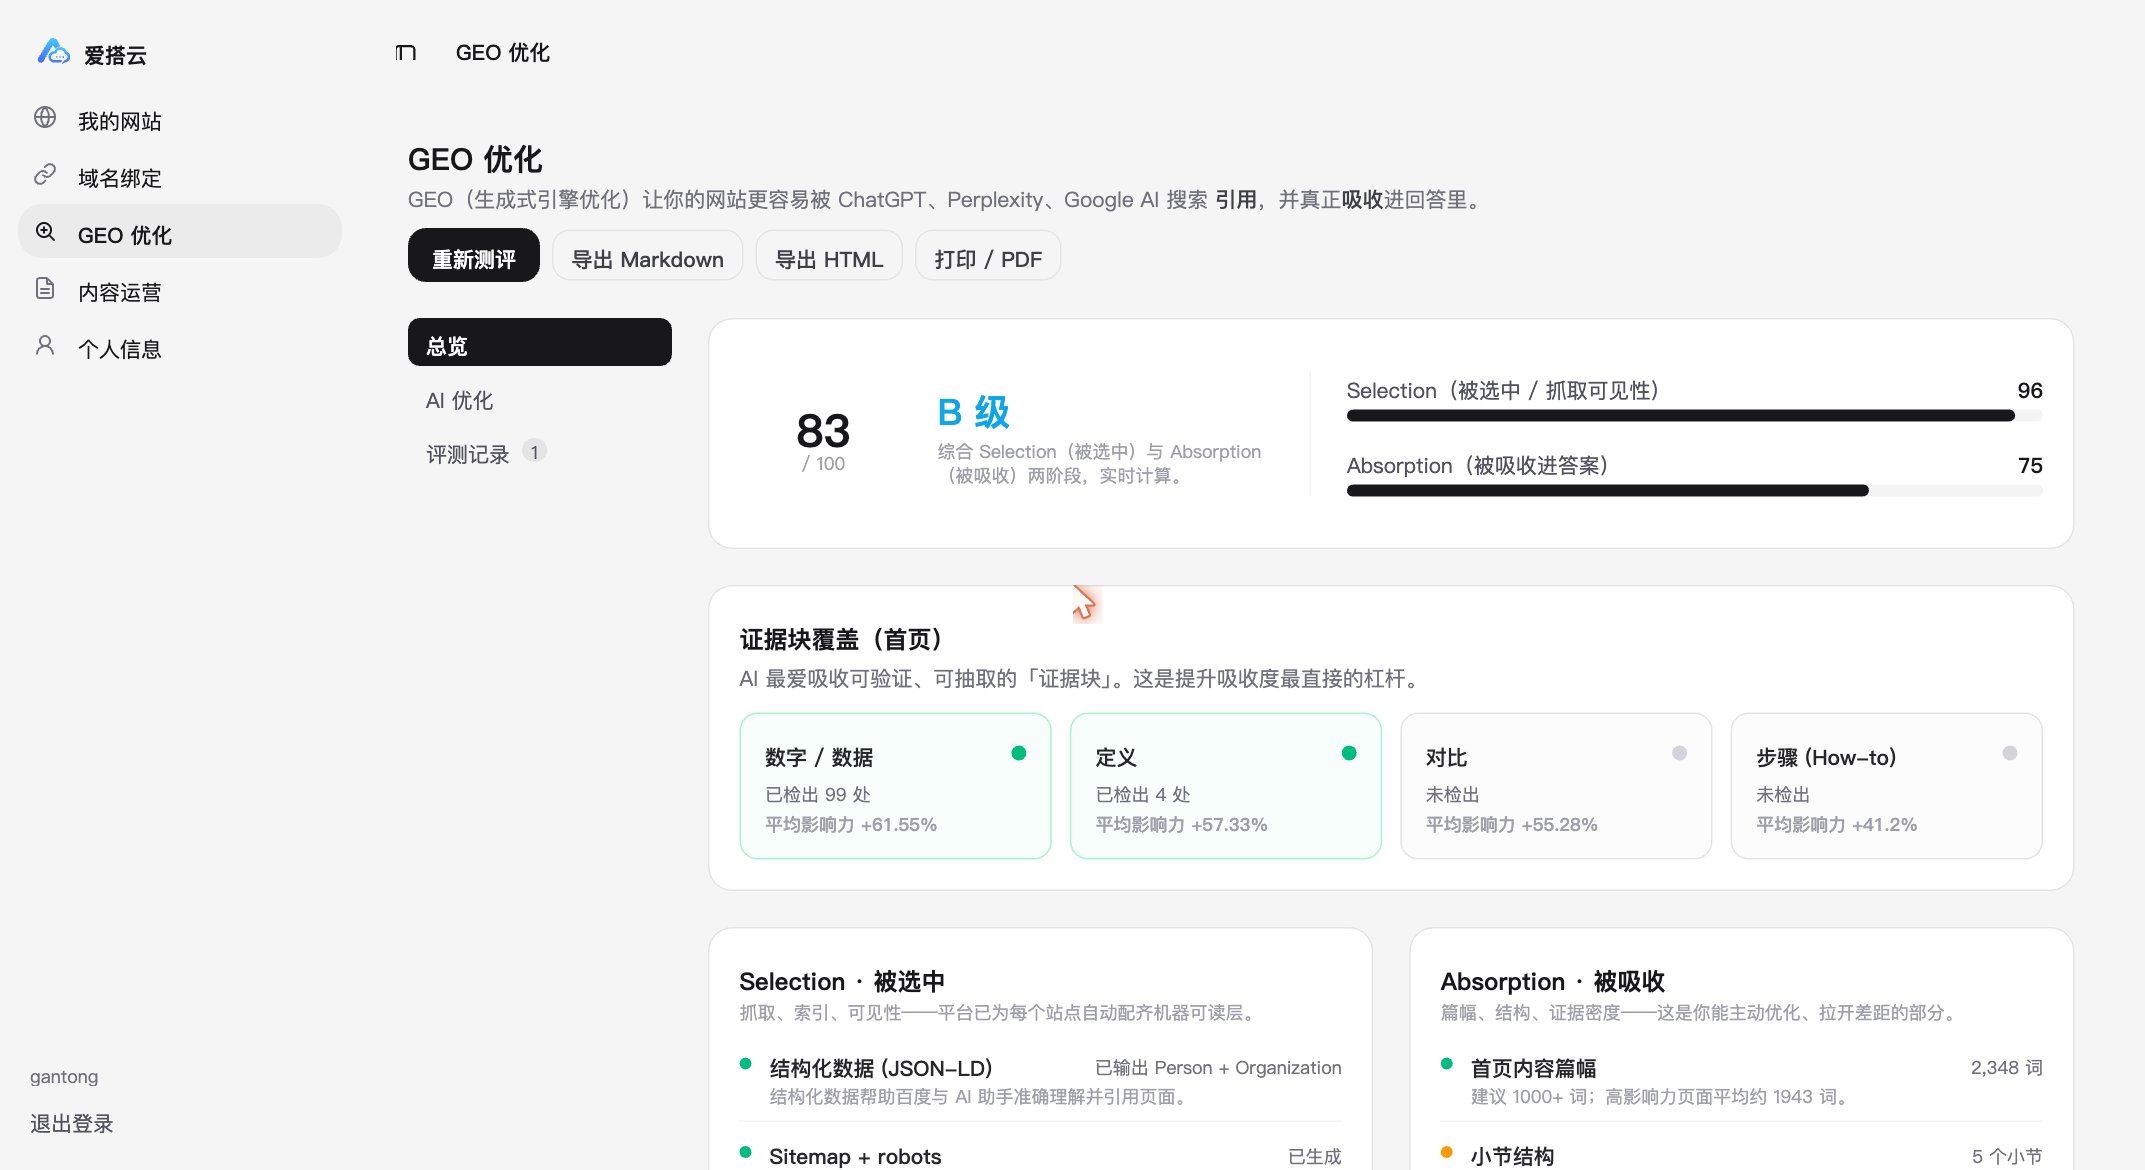Click the document icon beside 内容运营

pos(45,289)
